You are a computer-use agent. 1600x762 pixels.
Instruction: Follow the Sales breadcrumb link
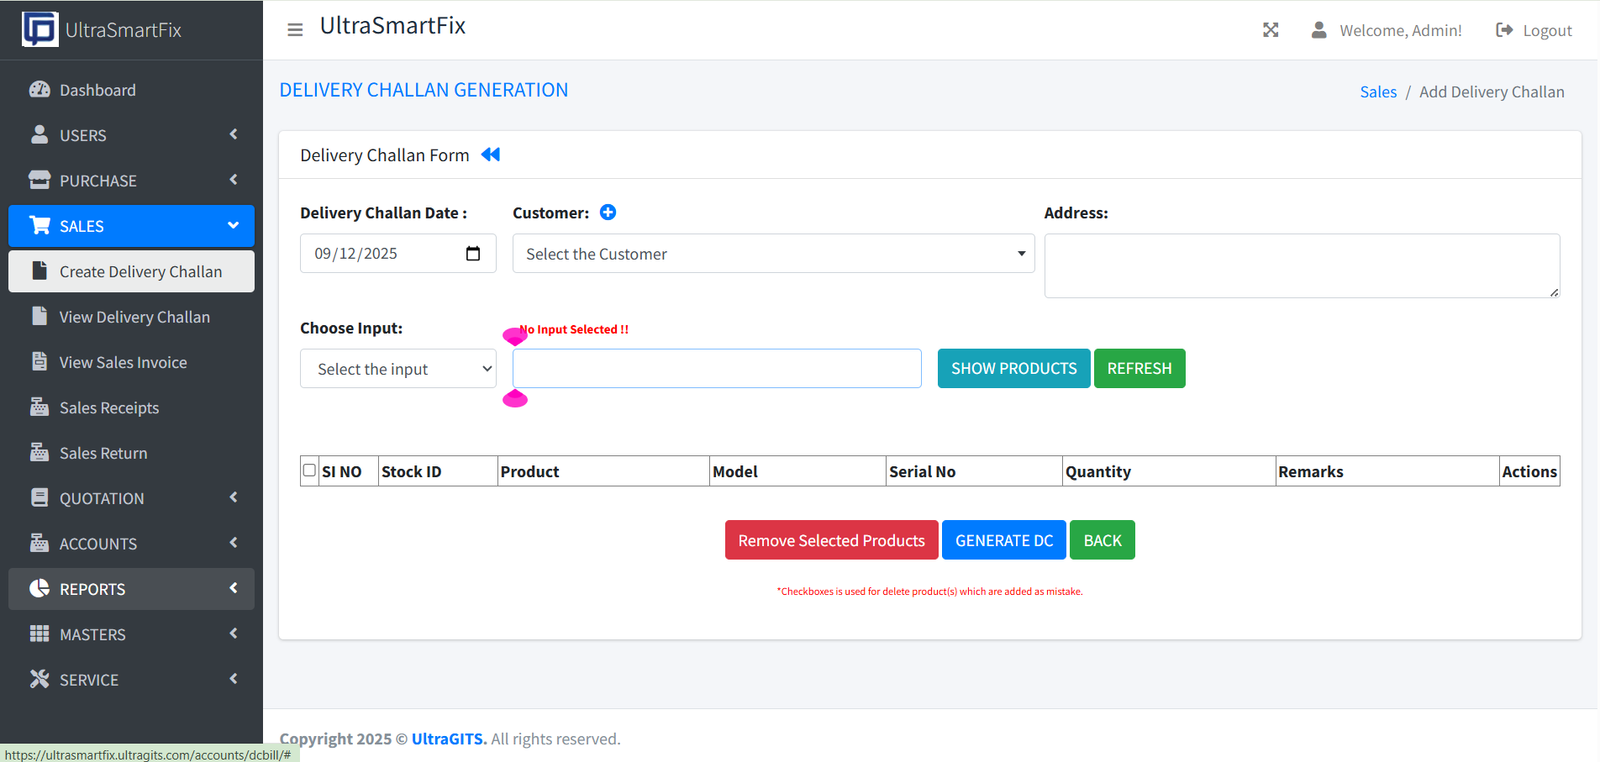(x=1378, y=92)
